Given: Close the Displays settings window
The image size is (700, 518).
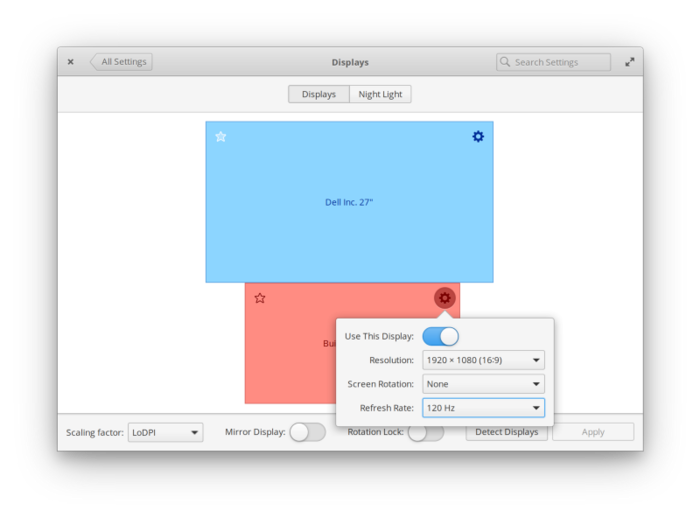Looking at the screenshot, I should [71, 62].
